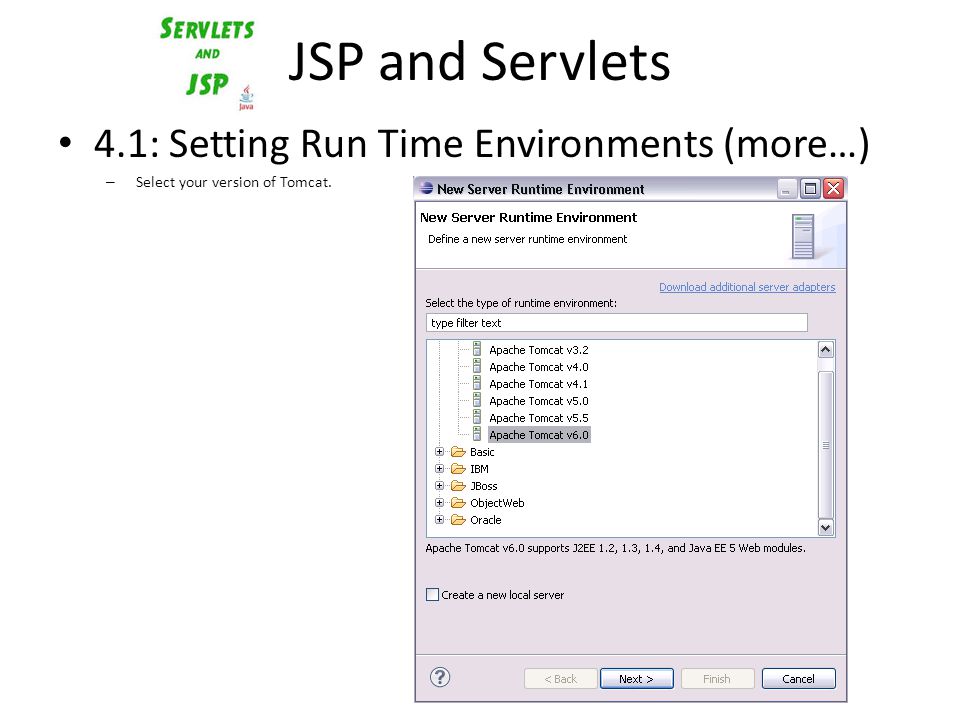This screenshot has width=960, height=720.
Task: Click the ObjectWeb folder icon
Action: 458,503
